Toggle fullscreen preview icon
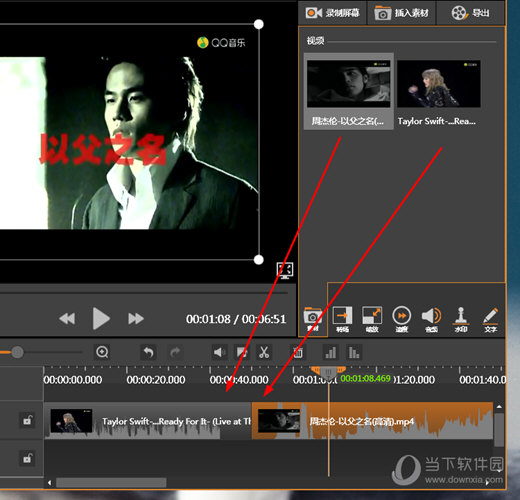 [x=285, y=270]
